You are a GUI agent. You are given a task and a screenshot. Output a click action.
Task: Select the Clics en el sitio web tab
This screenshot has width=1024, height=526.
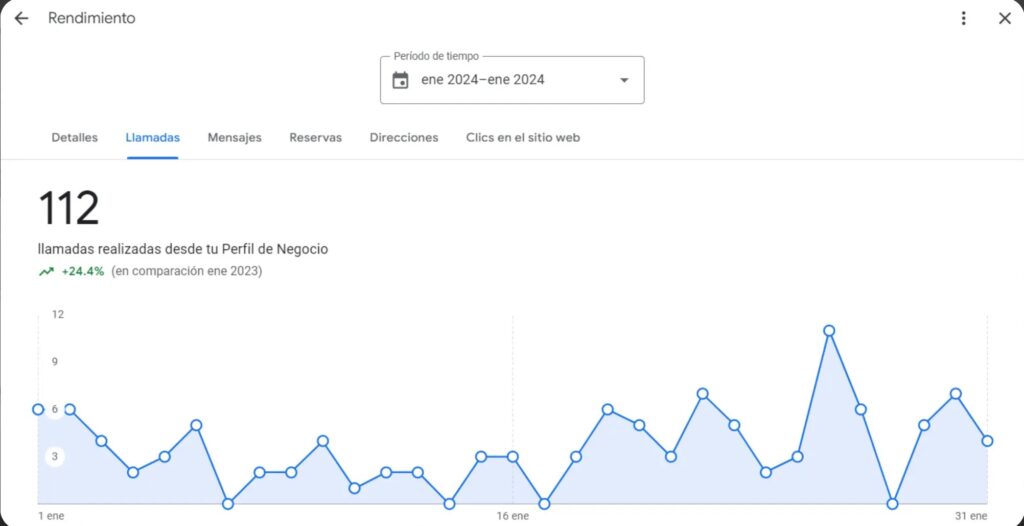click(522, 138)
